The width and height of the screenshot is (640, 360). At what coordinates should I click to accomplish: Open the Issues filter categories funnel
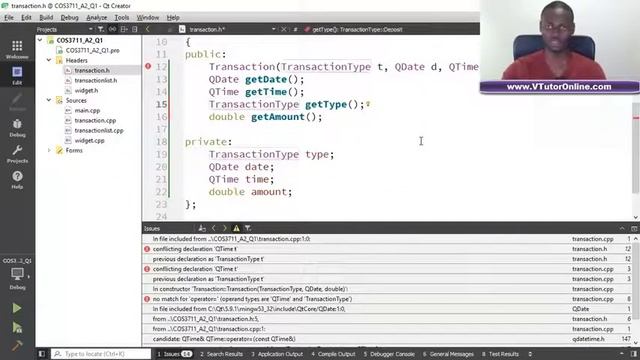coord(248,228)
